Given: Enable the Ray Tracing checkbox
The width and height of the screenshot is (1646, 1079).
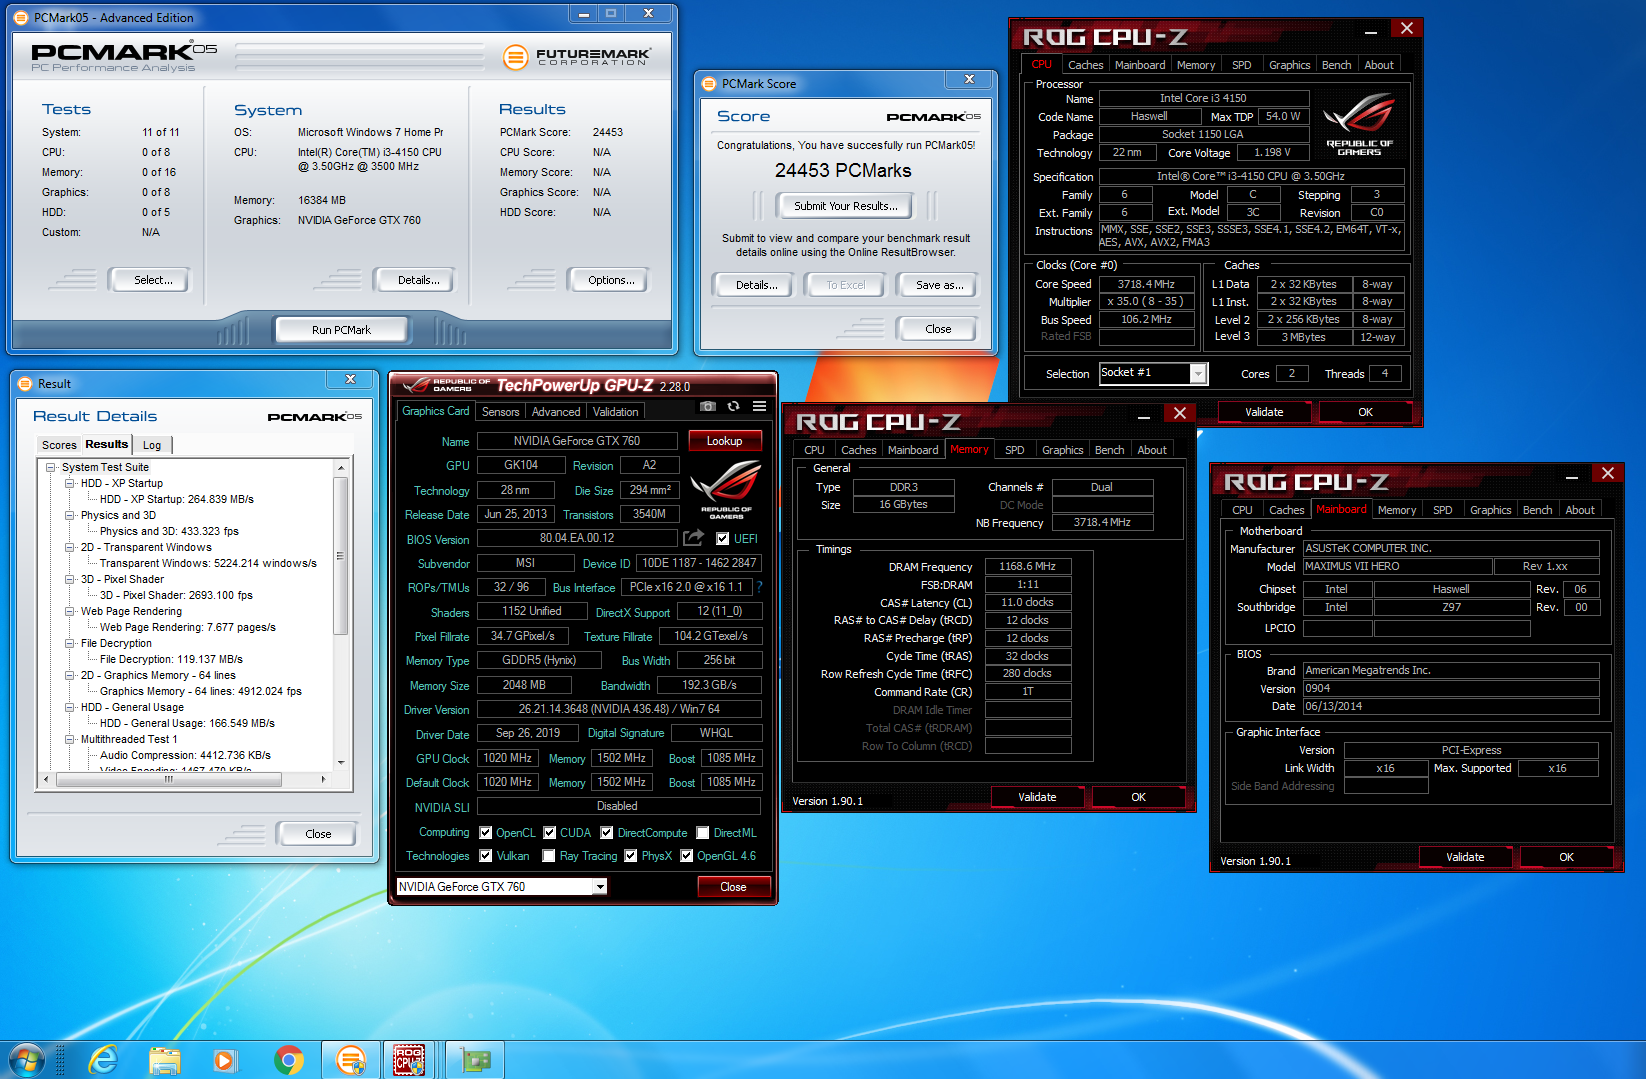Looking at the screenshot, I should [548, 856].
